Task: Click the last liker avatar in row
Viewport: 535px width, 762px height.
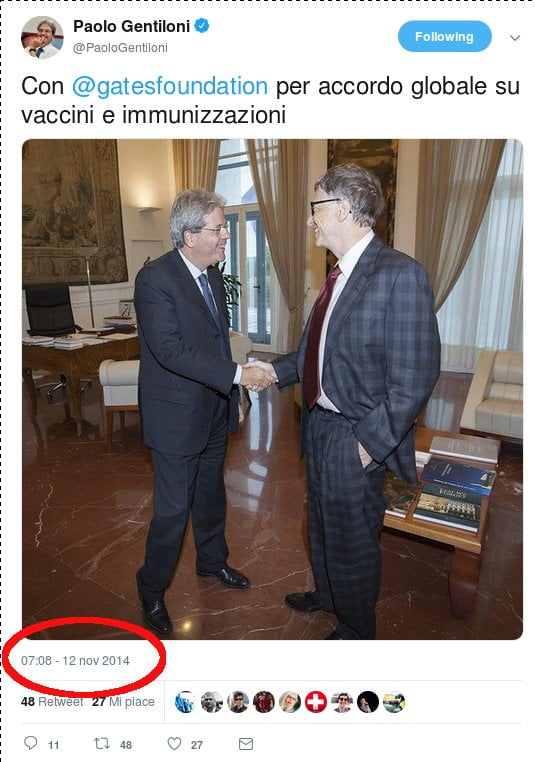Action: [x=394, y=702]
